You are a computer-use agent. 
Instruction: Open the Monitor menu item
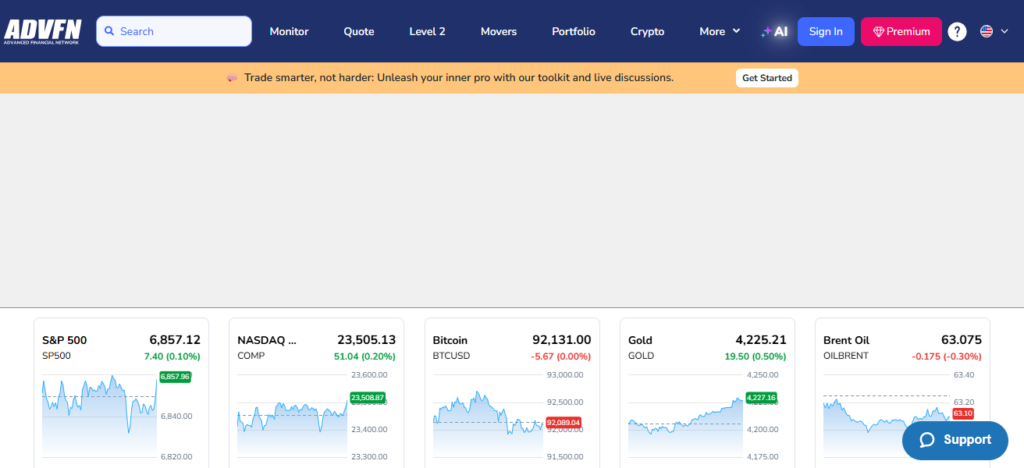289,31
